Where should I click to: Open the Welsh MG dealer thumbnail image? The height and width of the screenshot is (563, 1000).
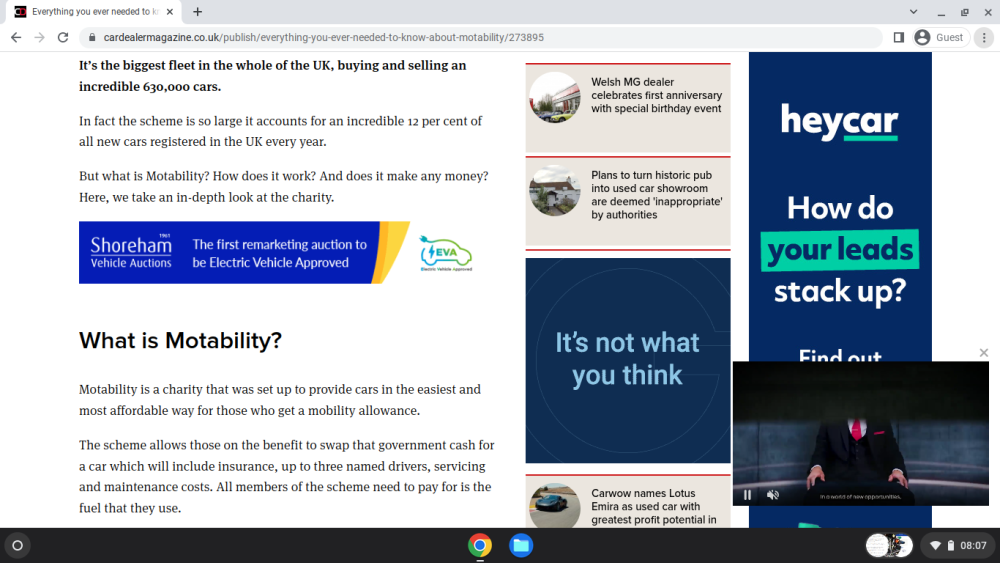pyautogui.click(x=554, y=98)
